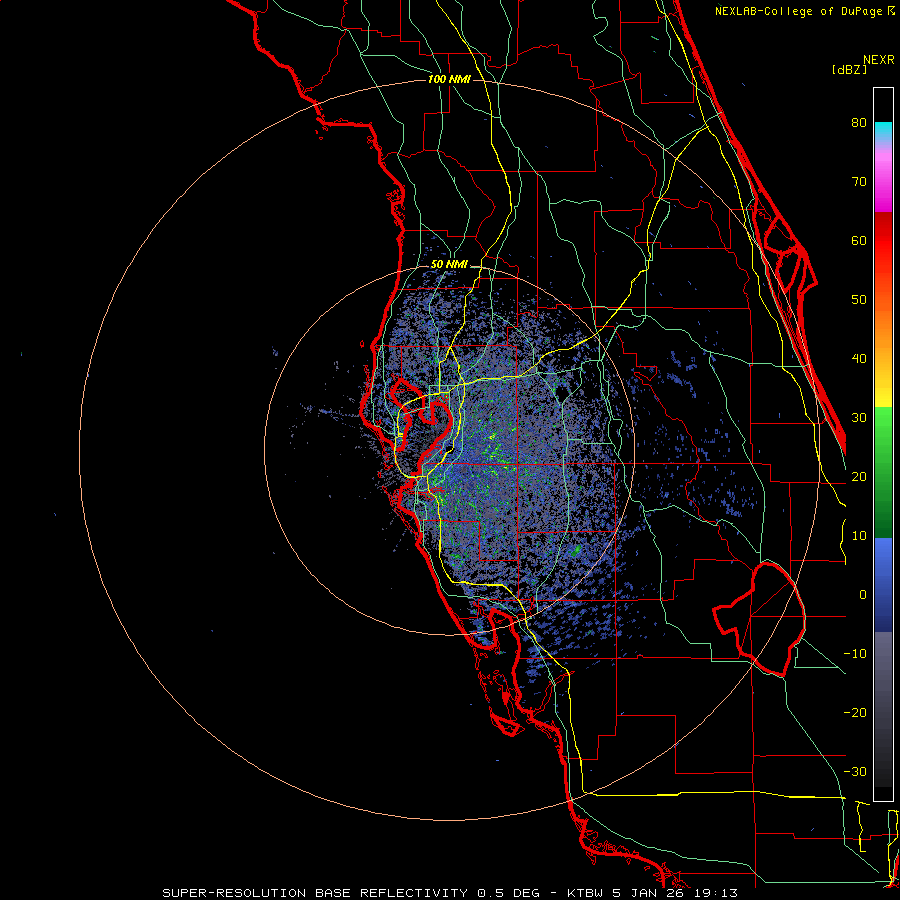Viewport: 900px width, 900px height.
Task: Click the -10 value on dBZ scale
Action: point(855,654)
